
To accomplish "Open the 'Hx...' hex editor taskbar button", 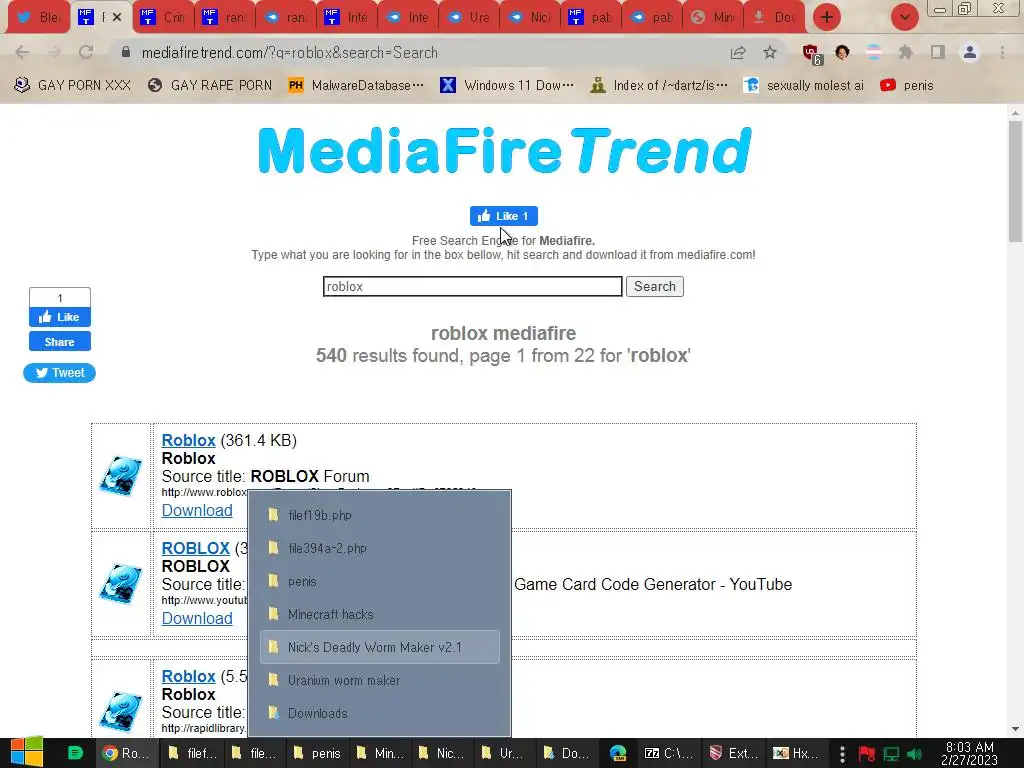I will pos(795,753).
